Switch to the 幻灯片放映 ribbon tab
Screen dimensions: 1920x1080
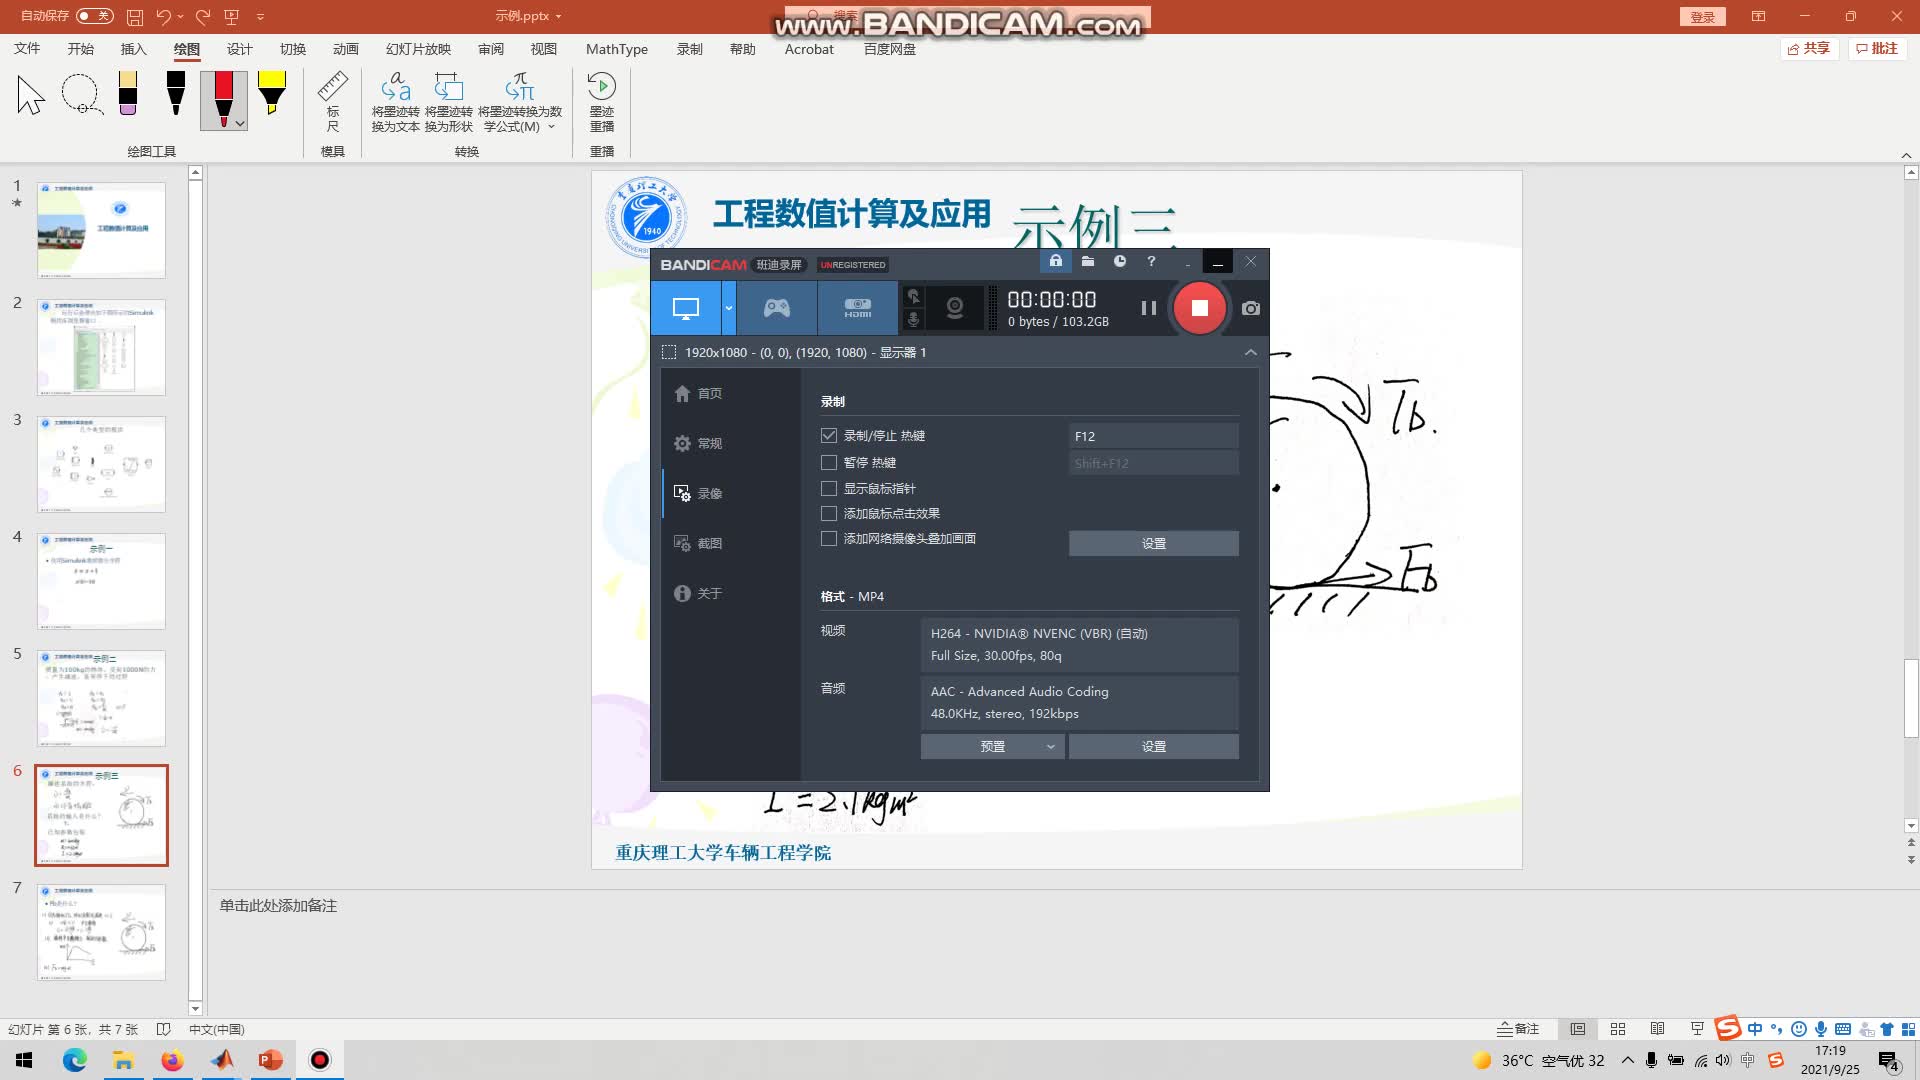point(418,48)
